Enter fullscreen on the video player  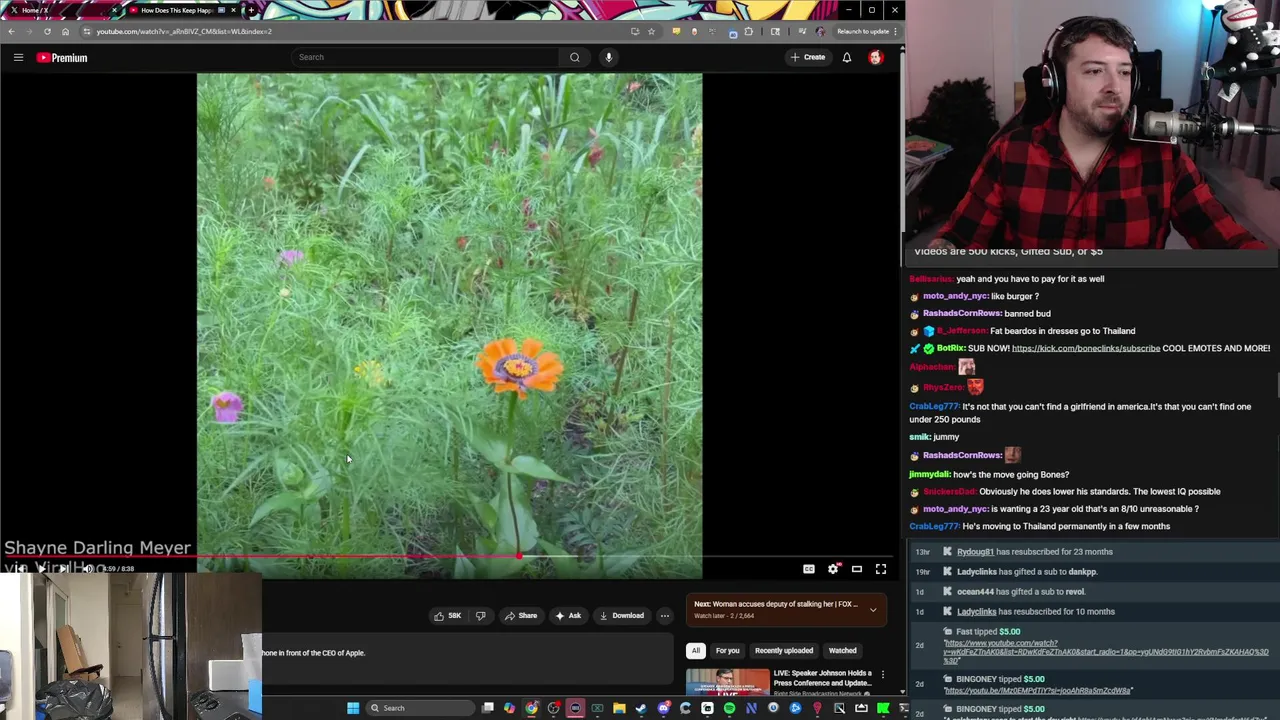point(881,569)
